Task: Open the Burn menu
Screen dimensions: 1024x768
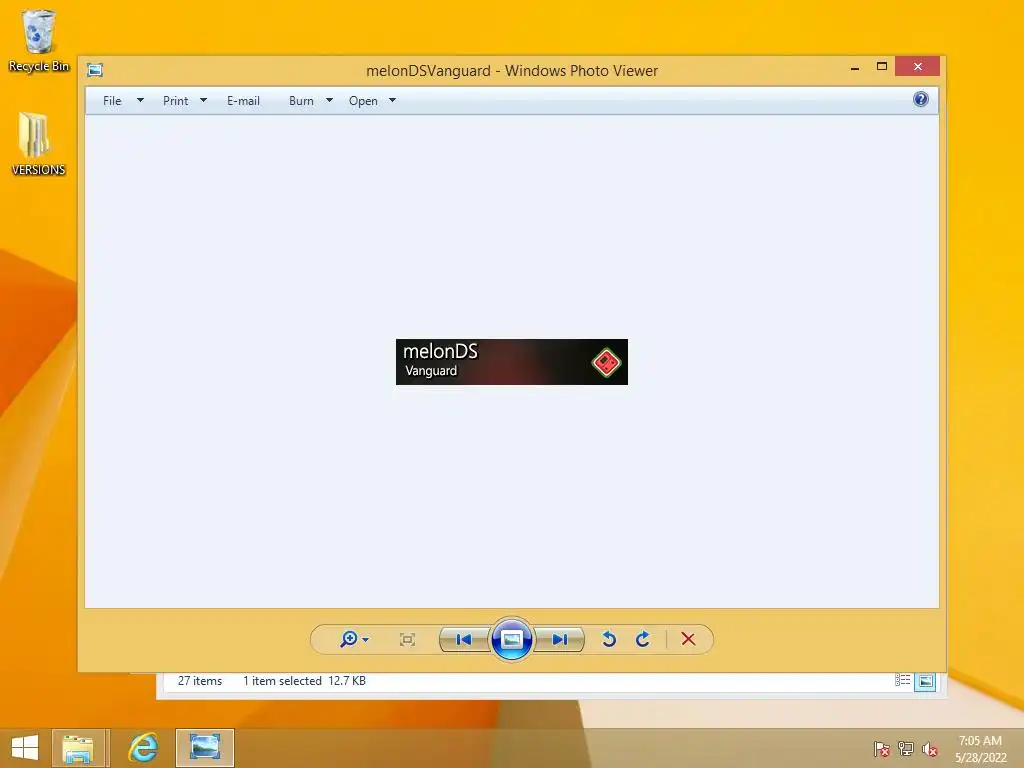Action: click(301, 101)
